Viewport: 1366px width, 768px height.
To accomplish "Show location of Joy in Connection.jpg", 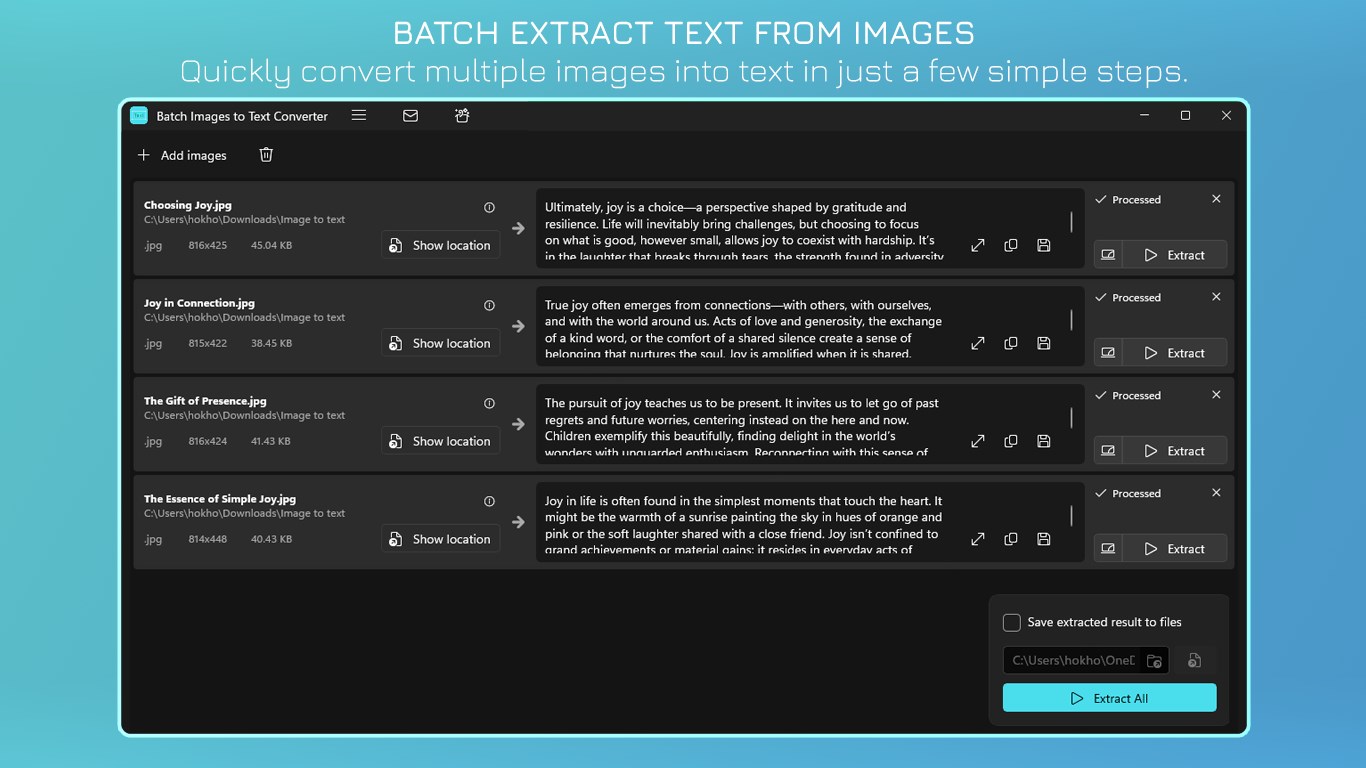I will click(440, 343).
